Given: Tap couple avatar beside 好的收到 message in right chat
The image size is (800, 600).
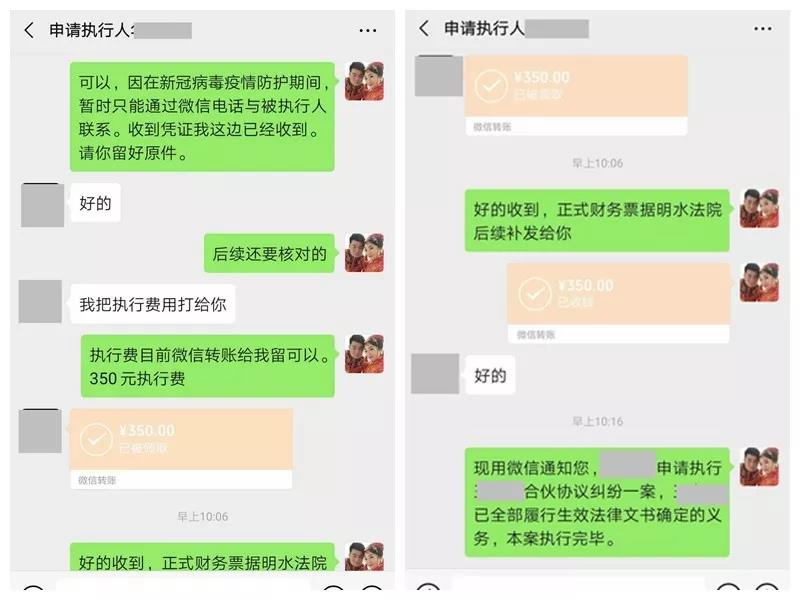Looking at the screenshot, I should [759, 208].
